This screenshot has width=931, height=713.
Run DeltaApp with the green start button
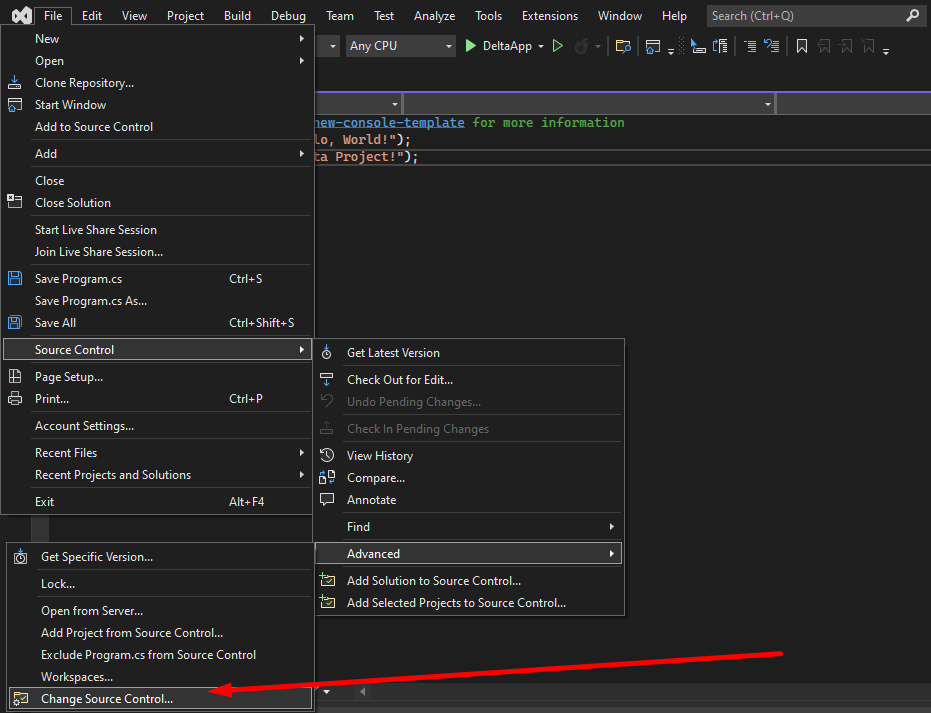click(471, 46)
